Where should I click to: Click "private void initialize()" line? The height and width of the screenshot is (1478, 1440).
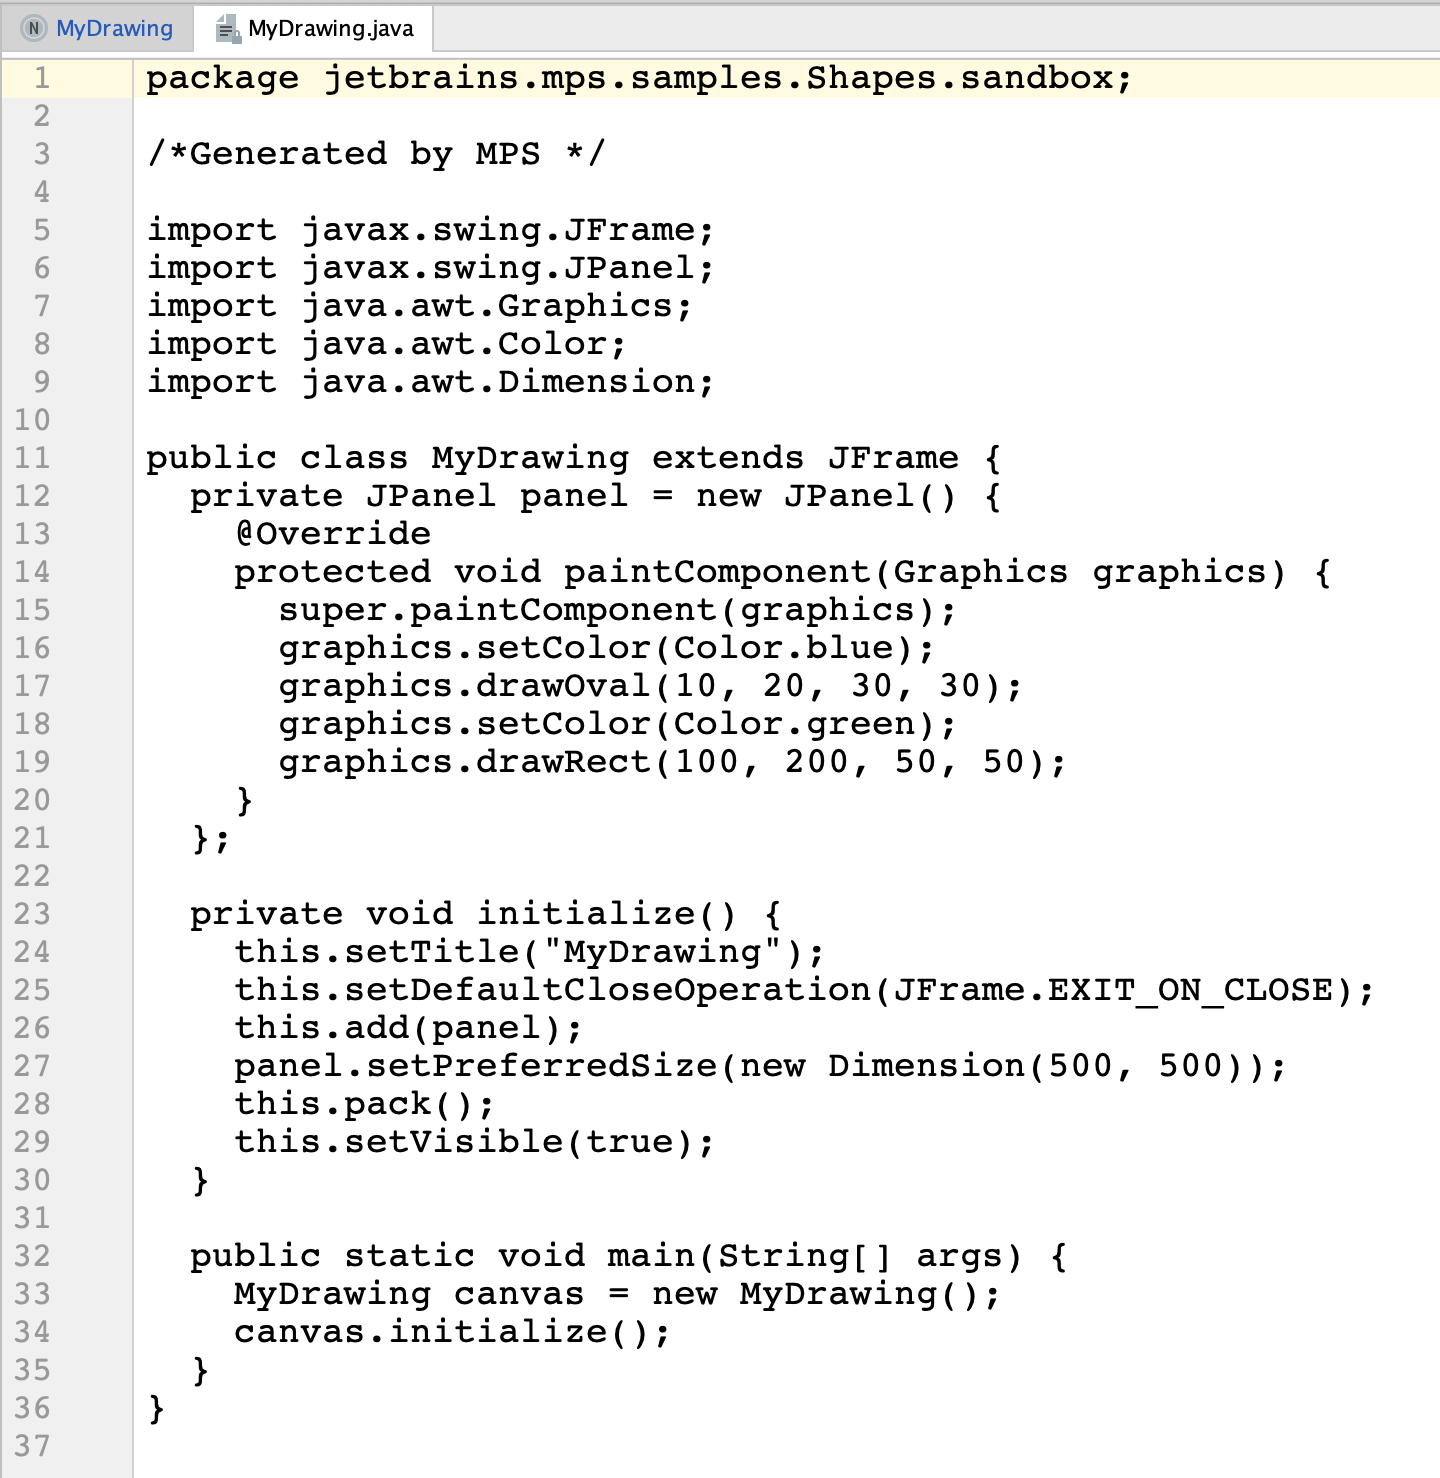click(486, 914)
